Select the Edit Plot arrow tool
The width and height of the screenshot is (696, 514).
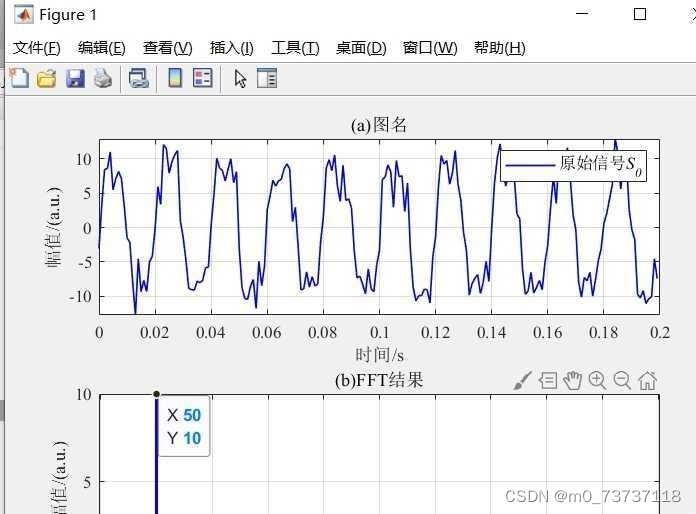(x=240, y=79)
